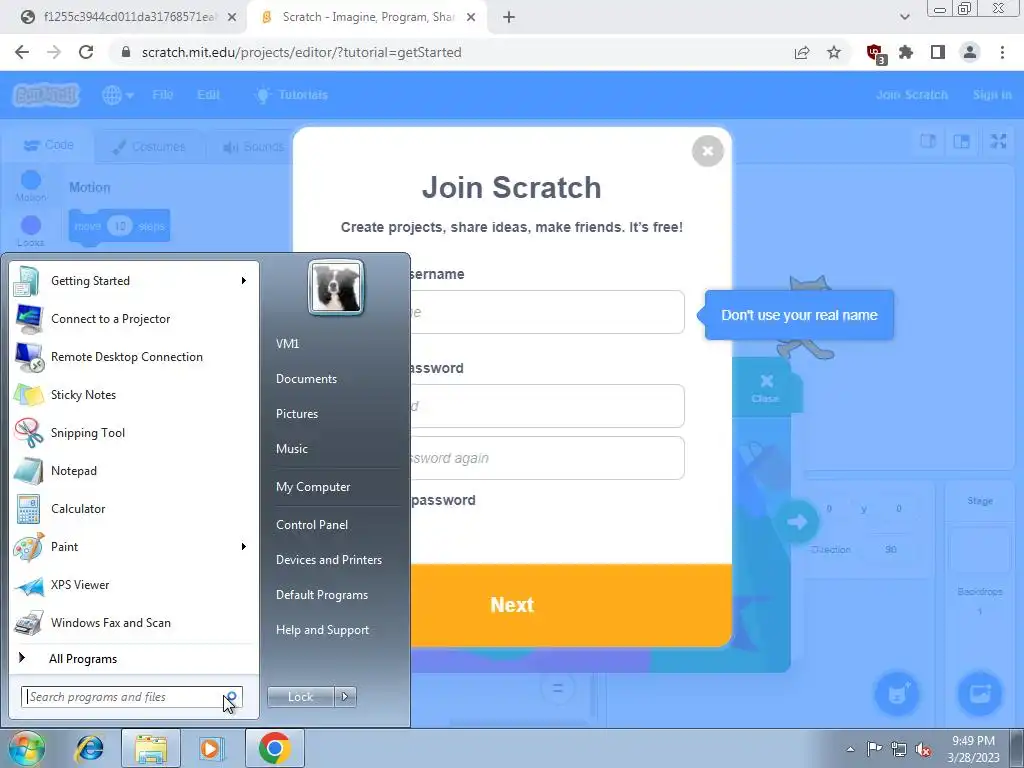Share this page icon in address bar
Image resolution: width=1024 pixels, height=768 pixels.
click(x=802, y=52)
